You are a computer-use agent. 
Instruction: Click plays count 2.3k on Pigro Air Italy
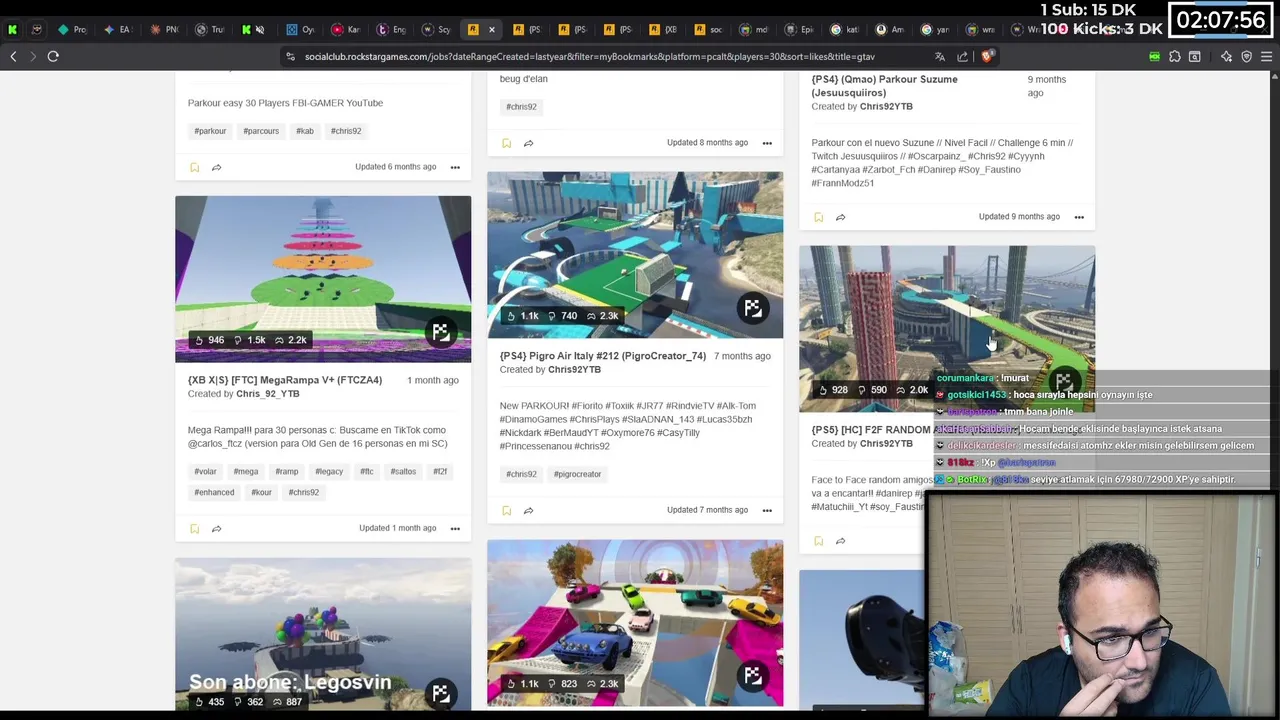pyautogui.click(x=603, y=316)
